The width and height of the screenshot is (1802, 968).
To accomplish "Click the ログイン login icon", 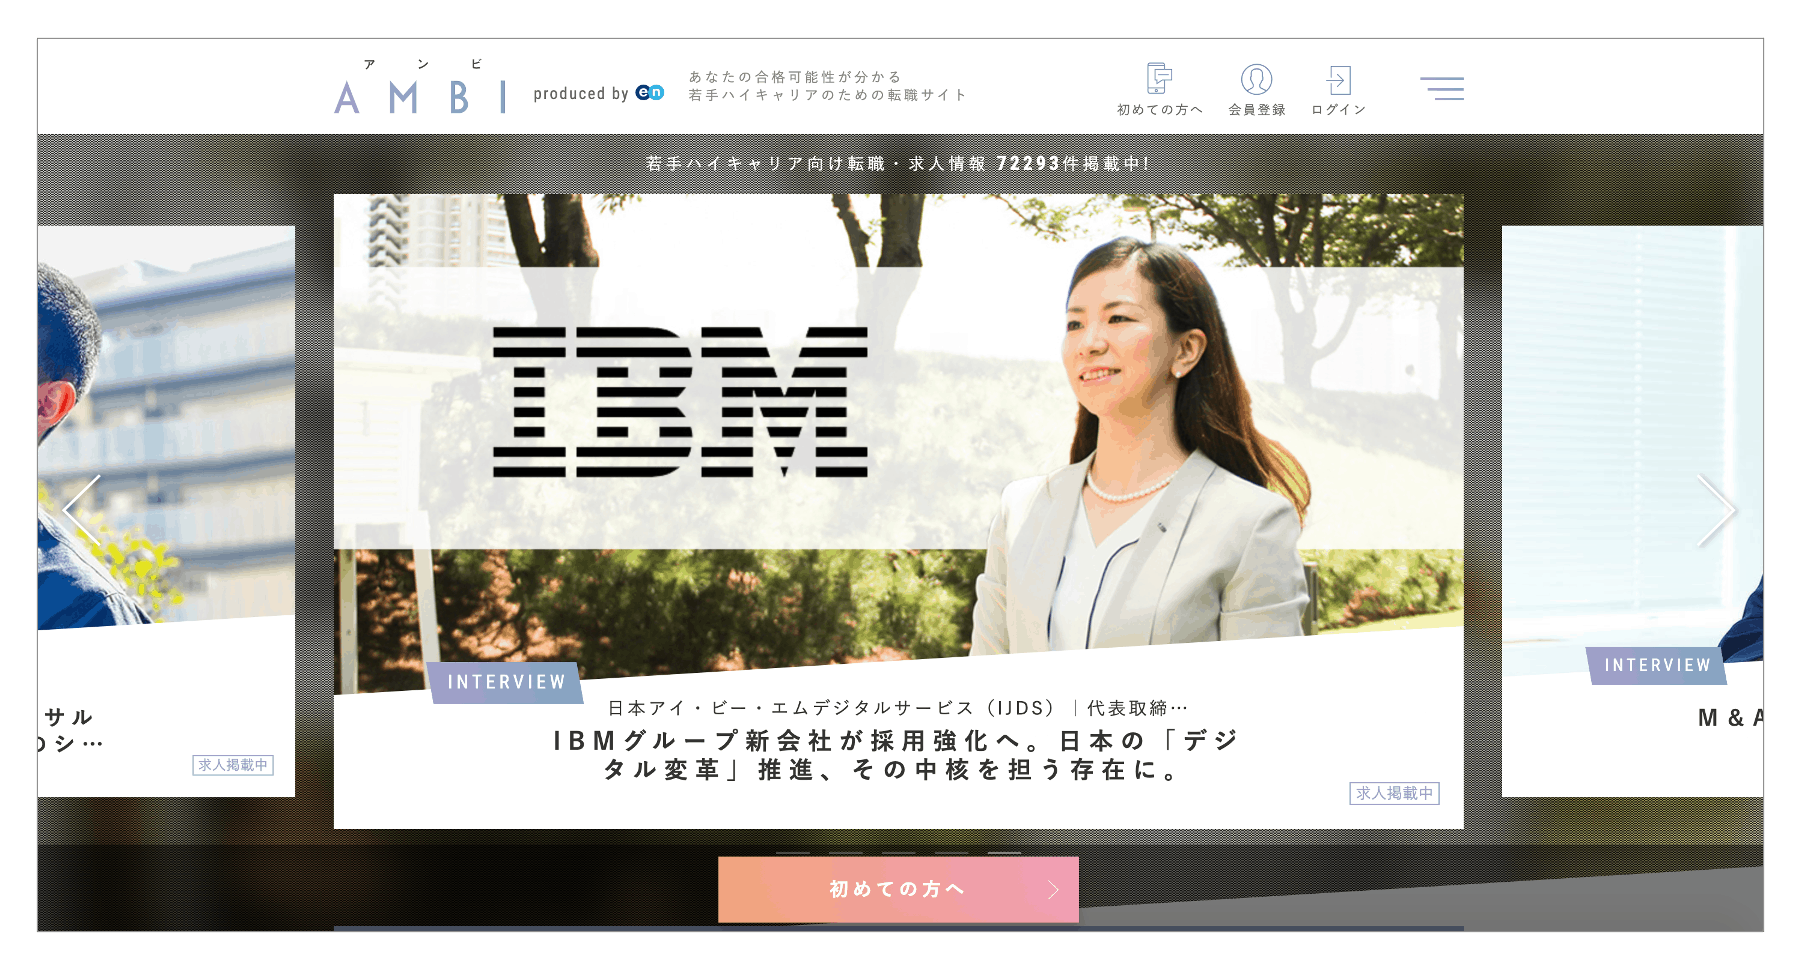I will coord(1338,89).
